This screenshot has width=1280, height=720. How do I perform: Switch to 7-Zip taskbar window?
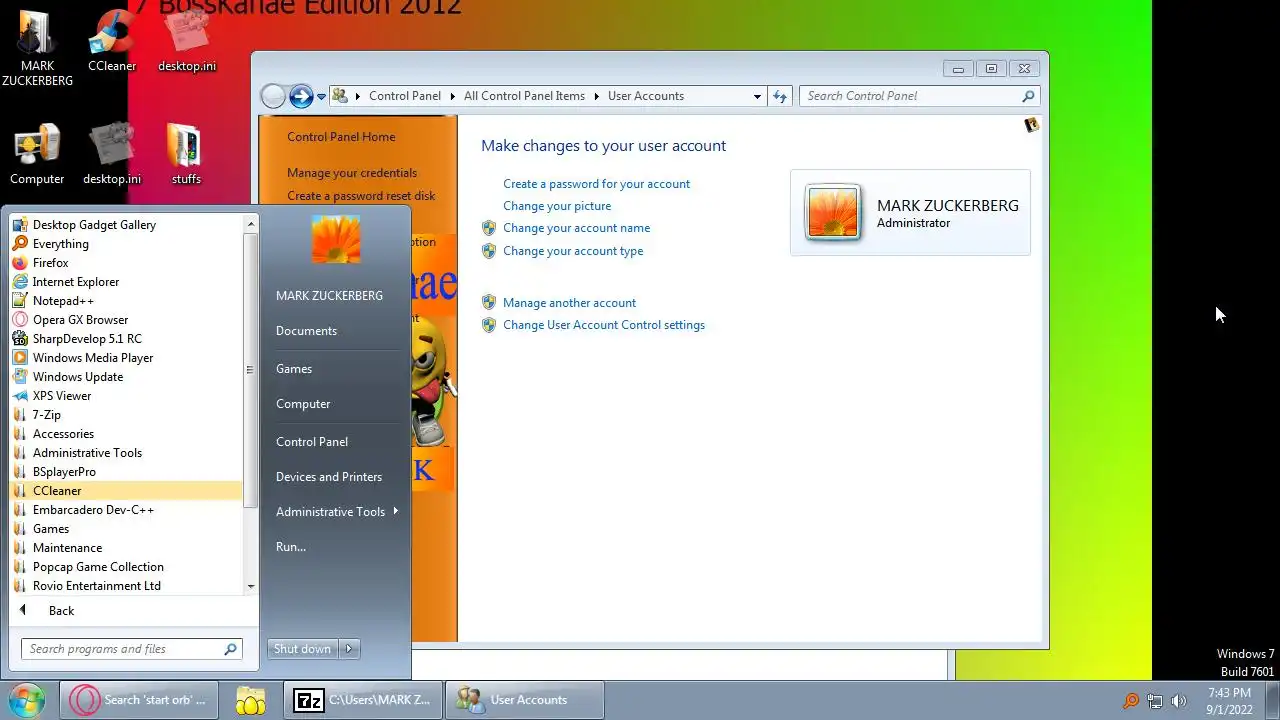[362, 700]
